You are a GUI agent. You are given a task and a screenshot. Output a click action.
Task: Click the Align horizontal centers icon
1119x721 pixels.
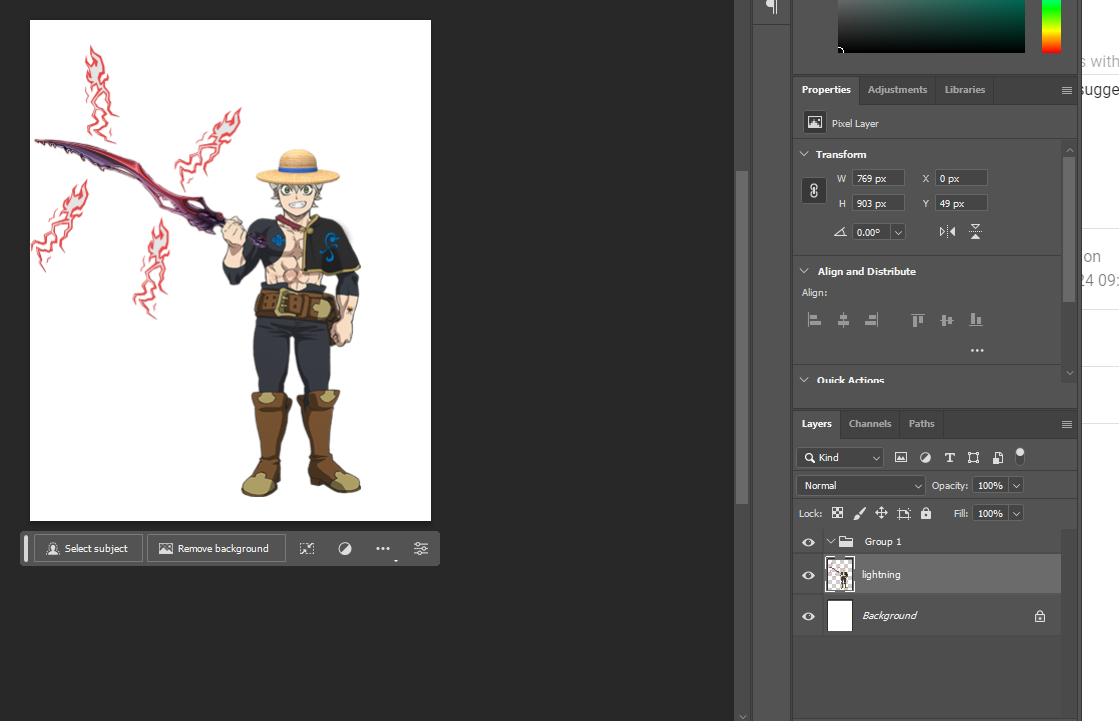coord(843,320)
